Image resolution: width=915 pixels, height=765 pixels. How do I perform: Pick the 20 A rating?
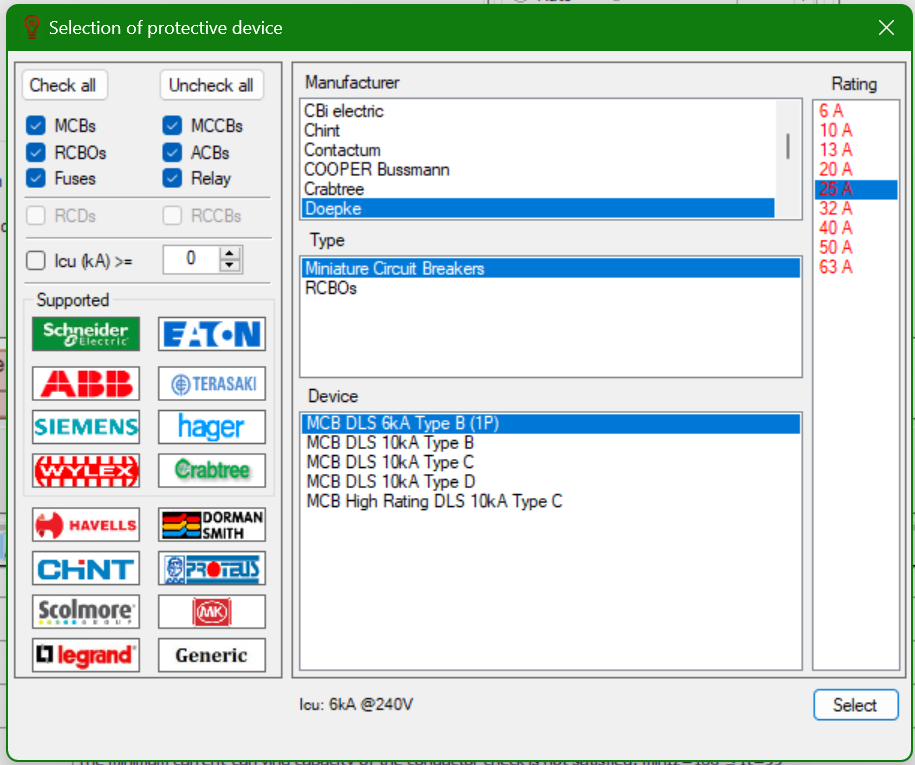point(855,169)
